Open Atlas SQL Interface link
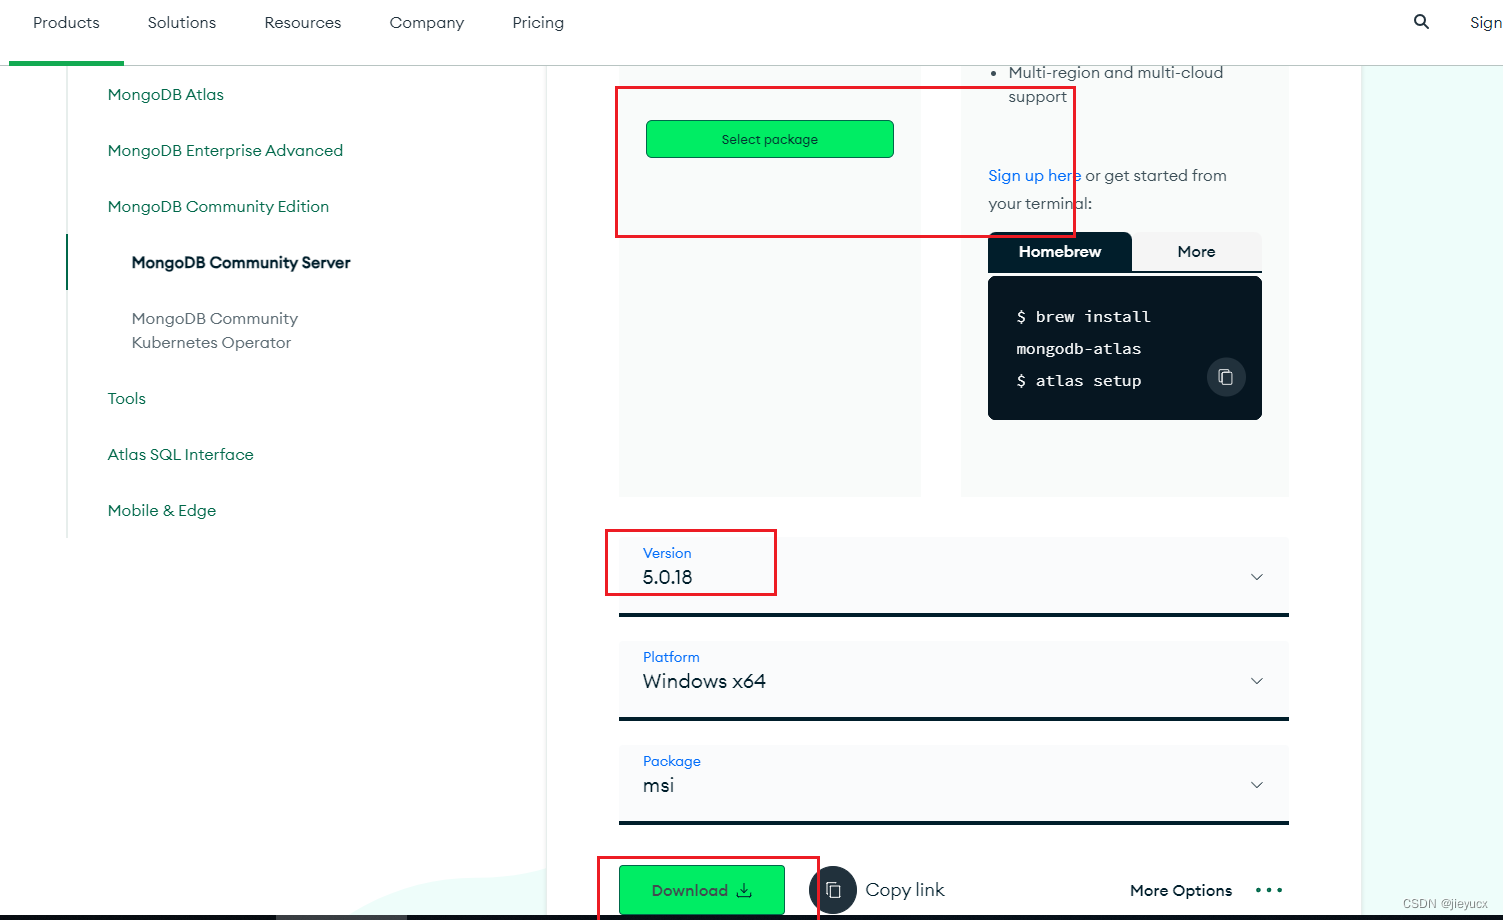 pos(181,454)
